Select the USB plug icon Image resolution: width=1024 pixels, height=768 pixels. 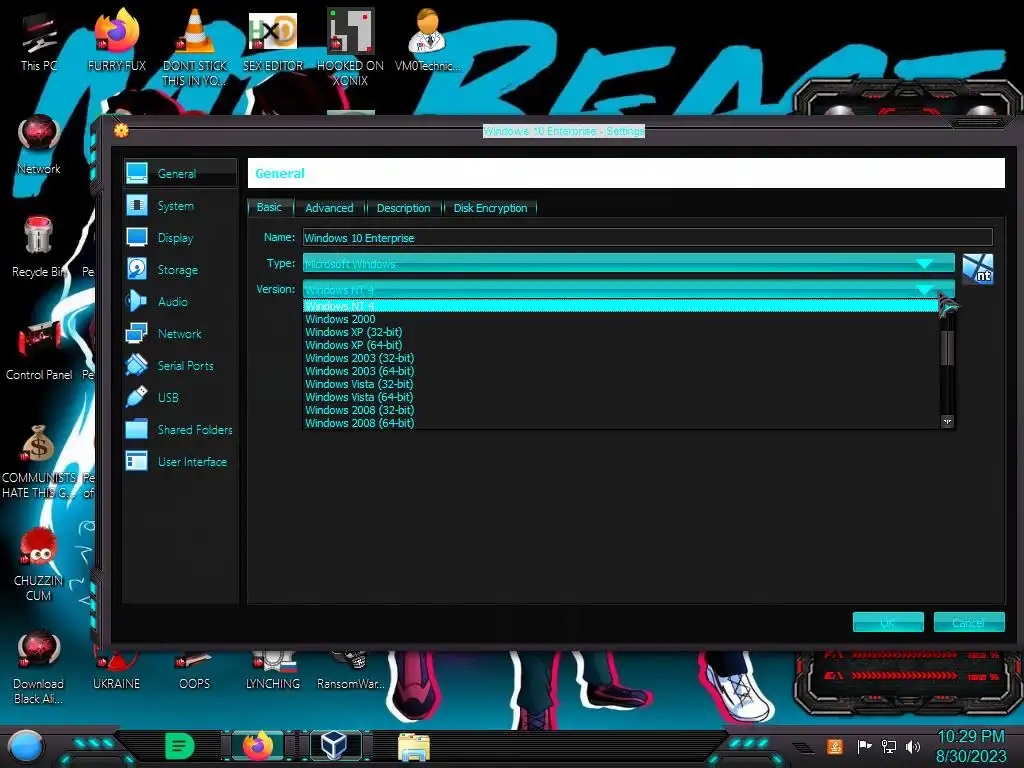coord(137,397)
